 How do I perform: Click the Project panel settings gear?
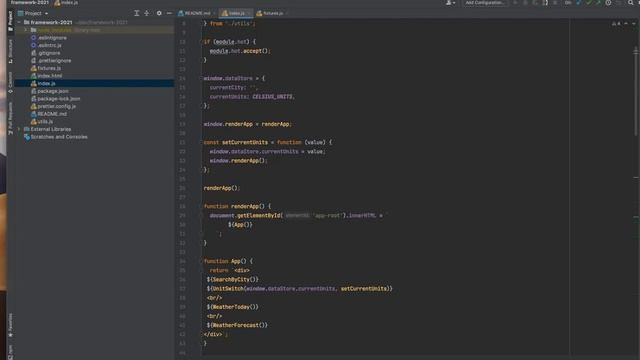[159, 13]
